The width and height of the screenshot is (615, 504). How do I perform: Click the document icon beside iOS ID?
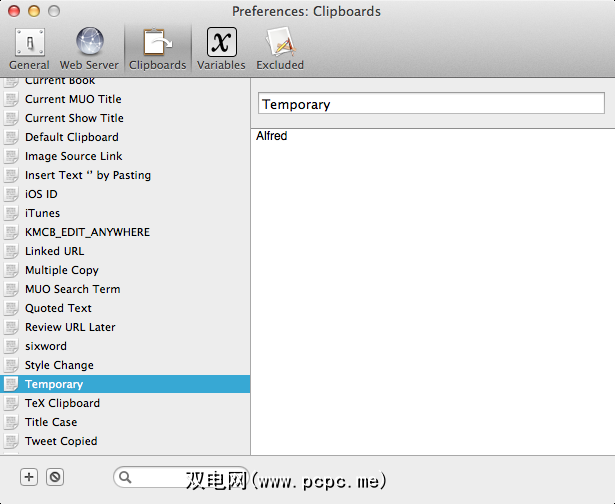point(11,194)
